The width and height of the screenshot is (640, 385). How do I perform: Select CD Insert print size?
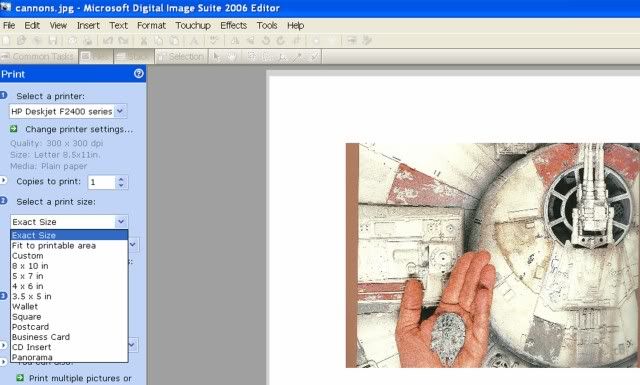(69, 347)
